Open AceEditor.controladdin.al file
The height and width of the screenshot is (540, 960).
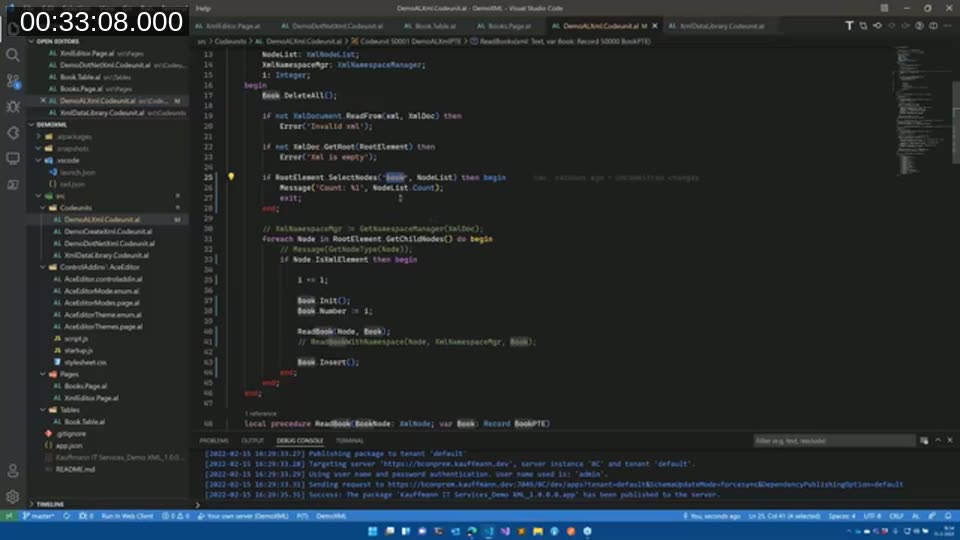click(103, 279)
